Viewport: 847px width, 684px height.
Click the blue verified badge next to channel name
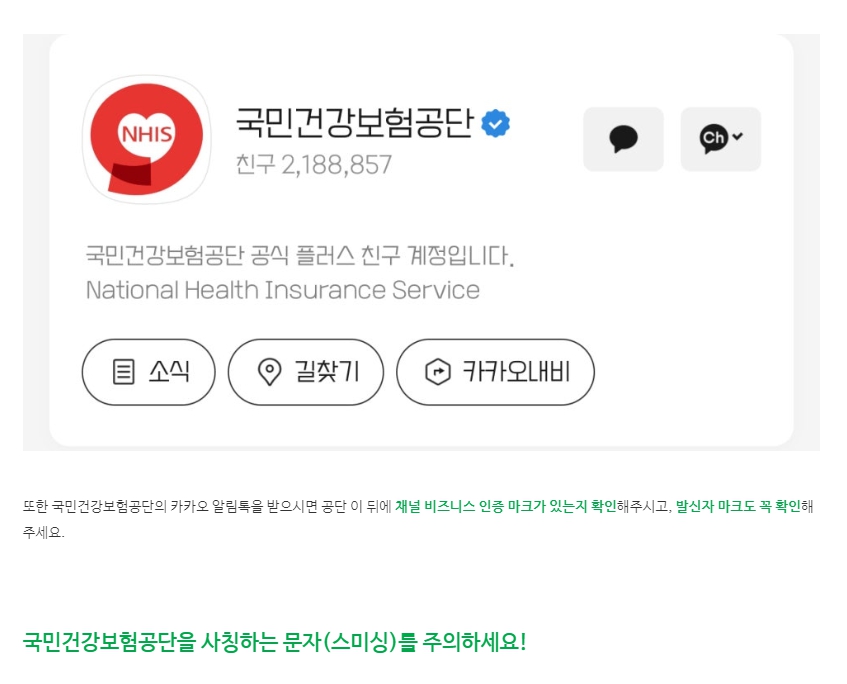pos(495,124)
